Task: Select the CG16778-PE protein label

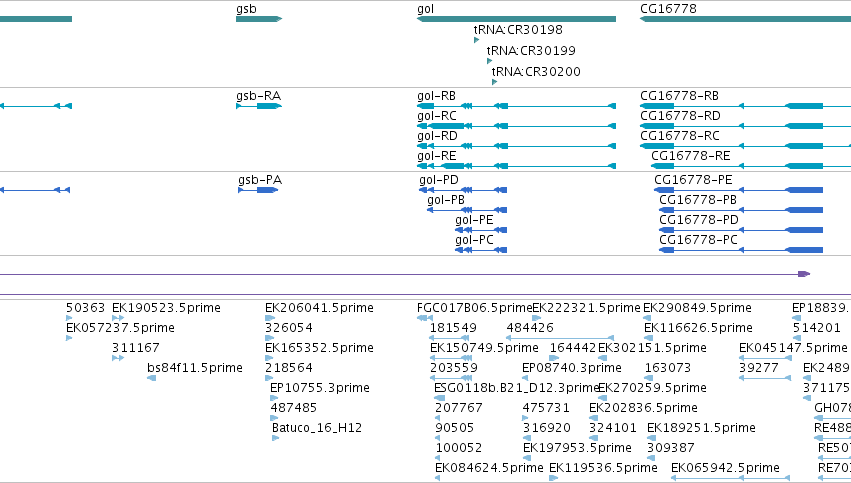Action: [x=693, y=180]
